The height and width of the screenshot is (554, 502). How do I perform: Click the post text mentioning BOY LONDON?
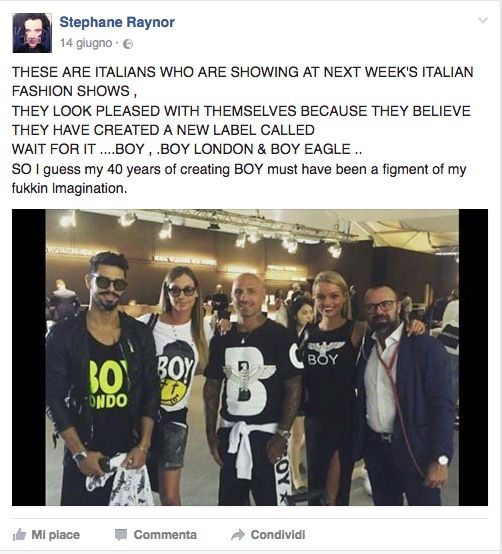pyautogui.click(x=187, y=149)
